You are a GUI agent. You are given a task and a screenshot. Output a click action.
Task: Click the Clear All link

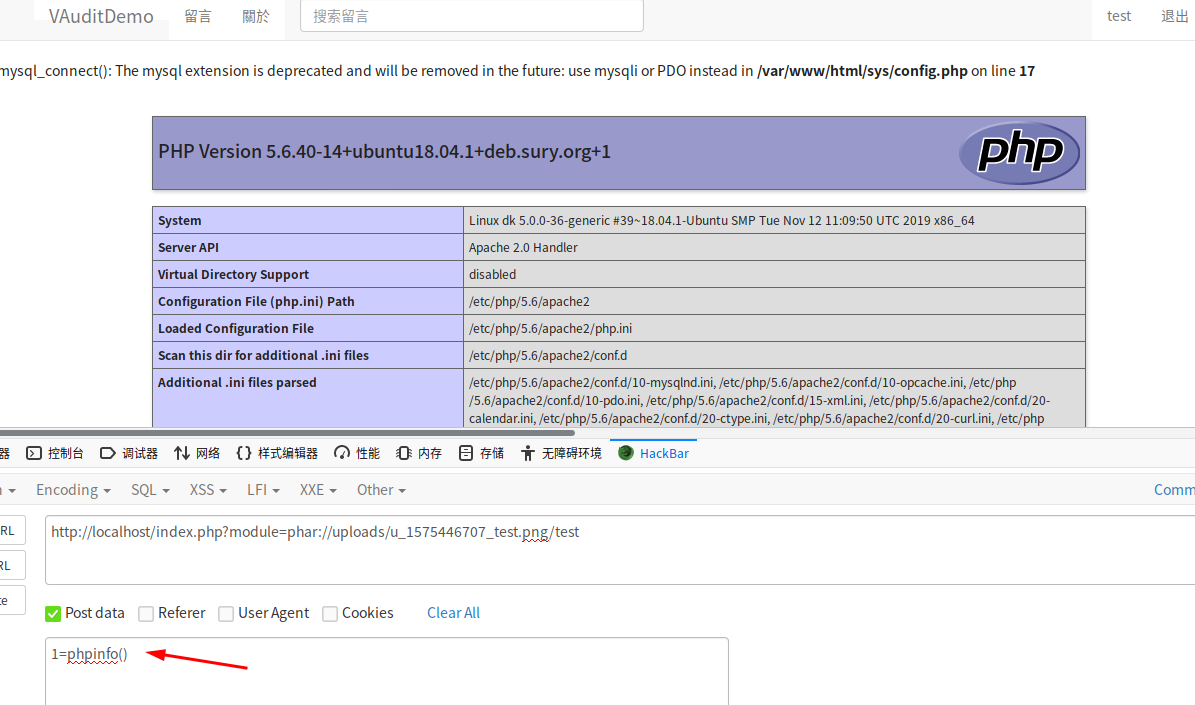pyautogui.click(x=453, y=613)
